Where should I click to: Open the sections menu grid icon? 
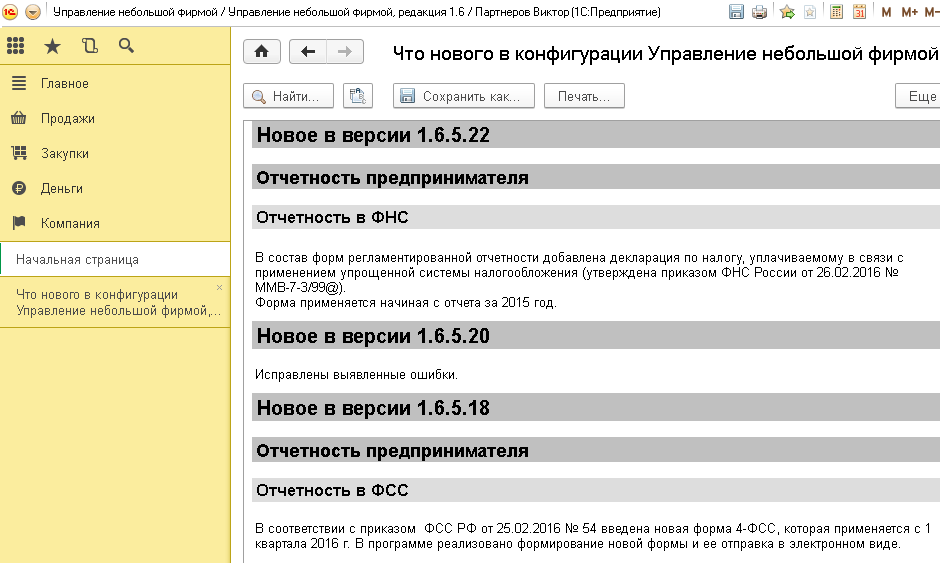[x=15, y=46]
